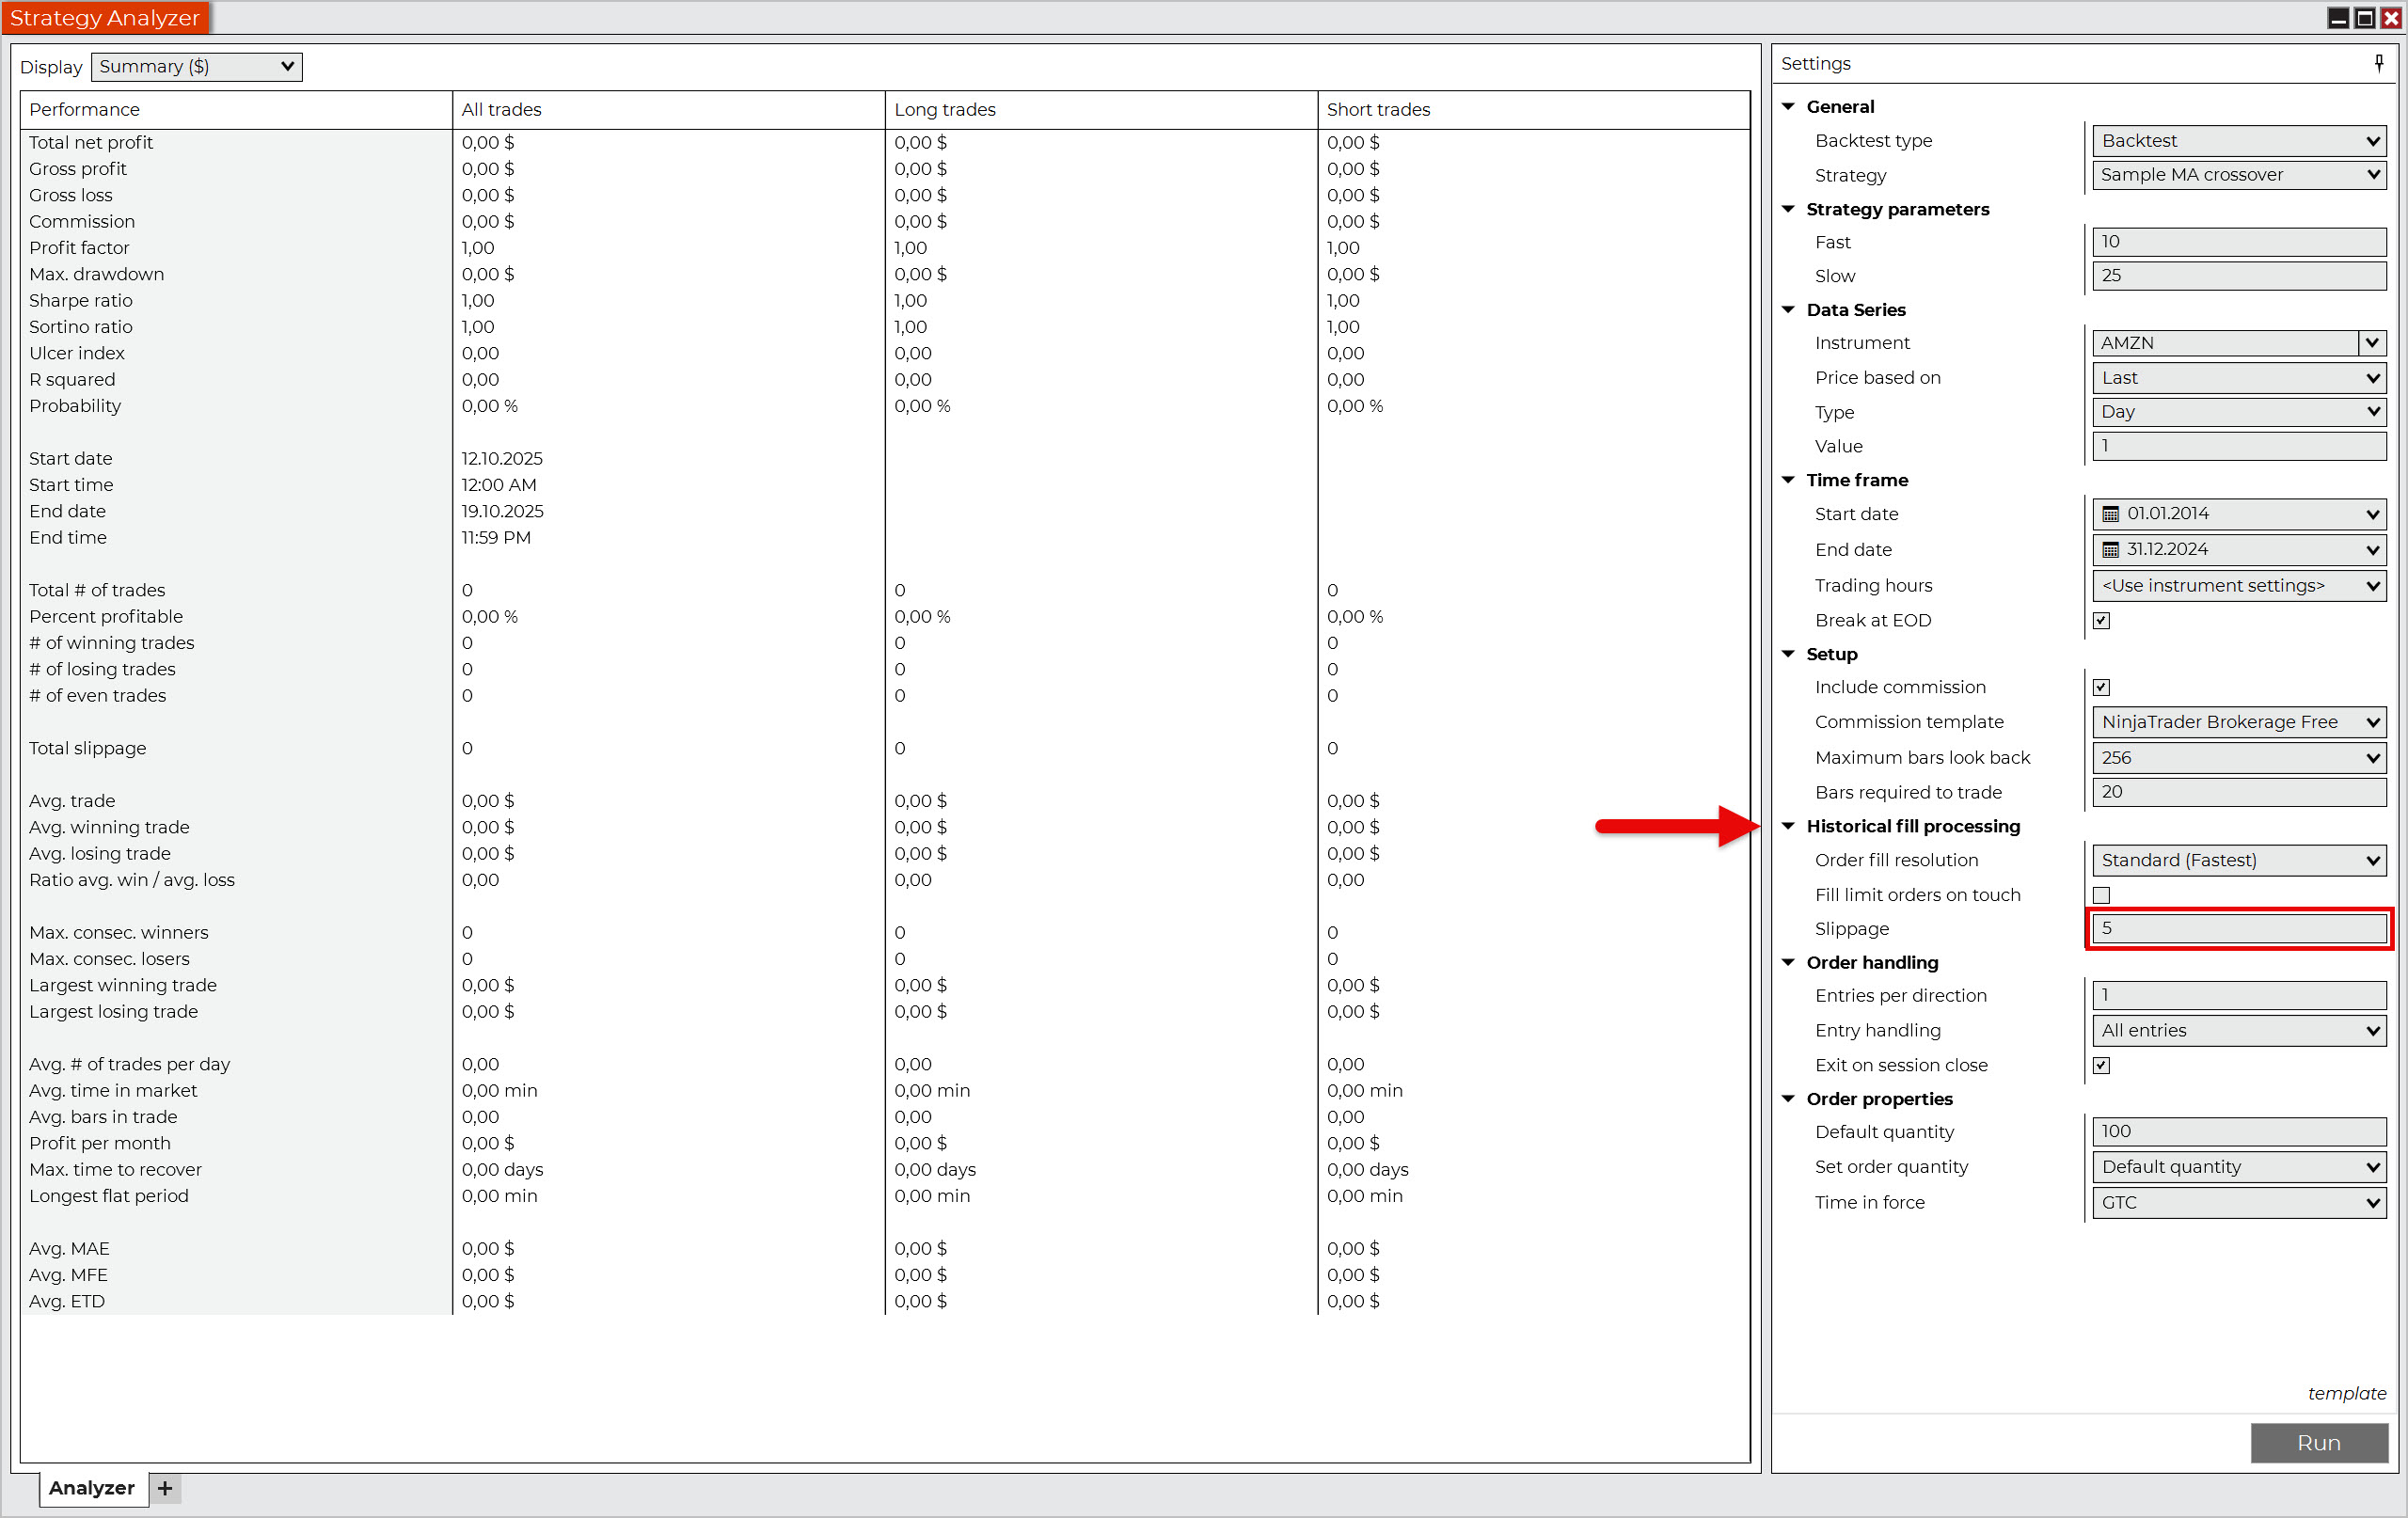This screenshot has width=2408, height=1518.
Task: Collapse the Order handling section
Action: click(1788, 962)
